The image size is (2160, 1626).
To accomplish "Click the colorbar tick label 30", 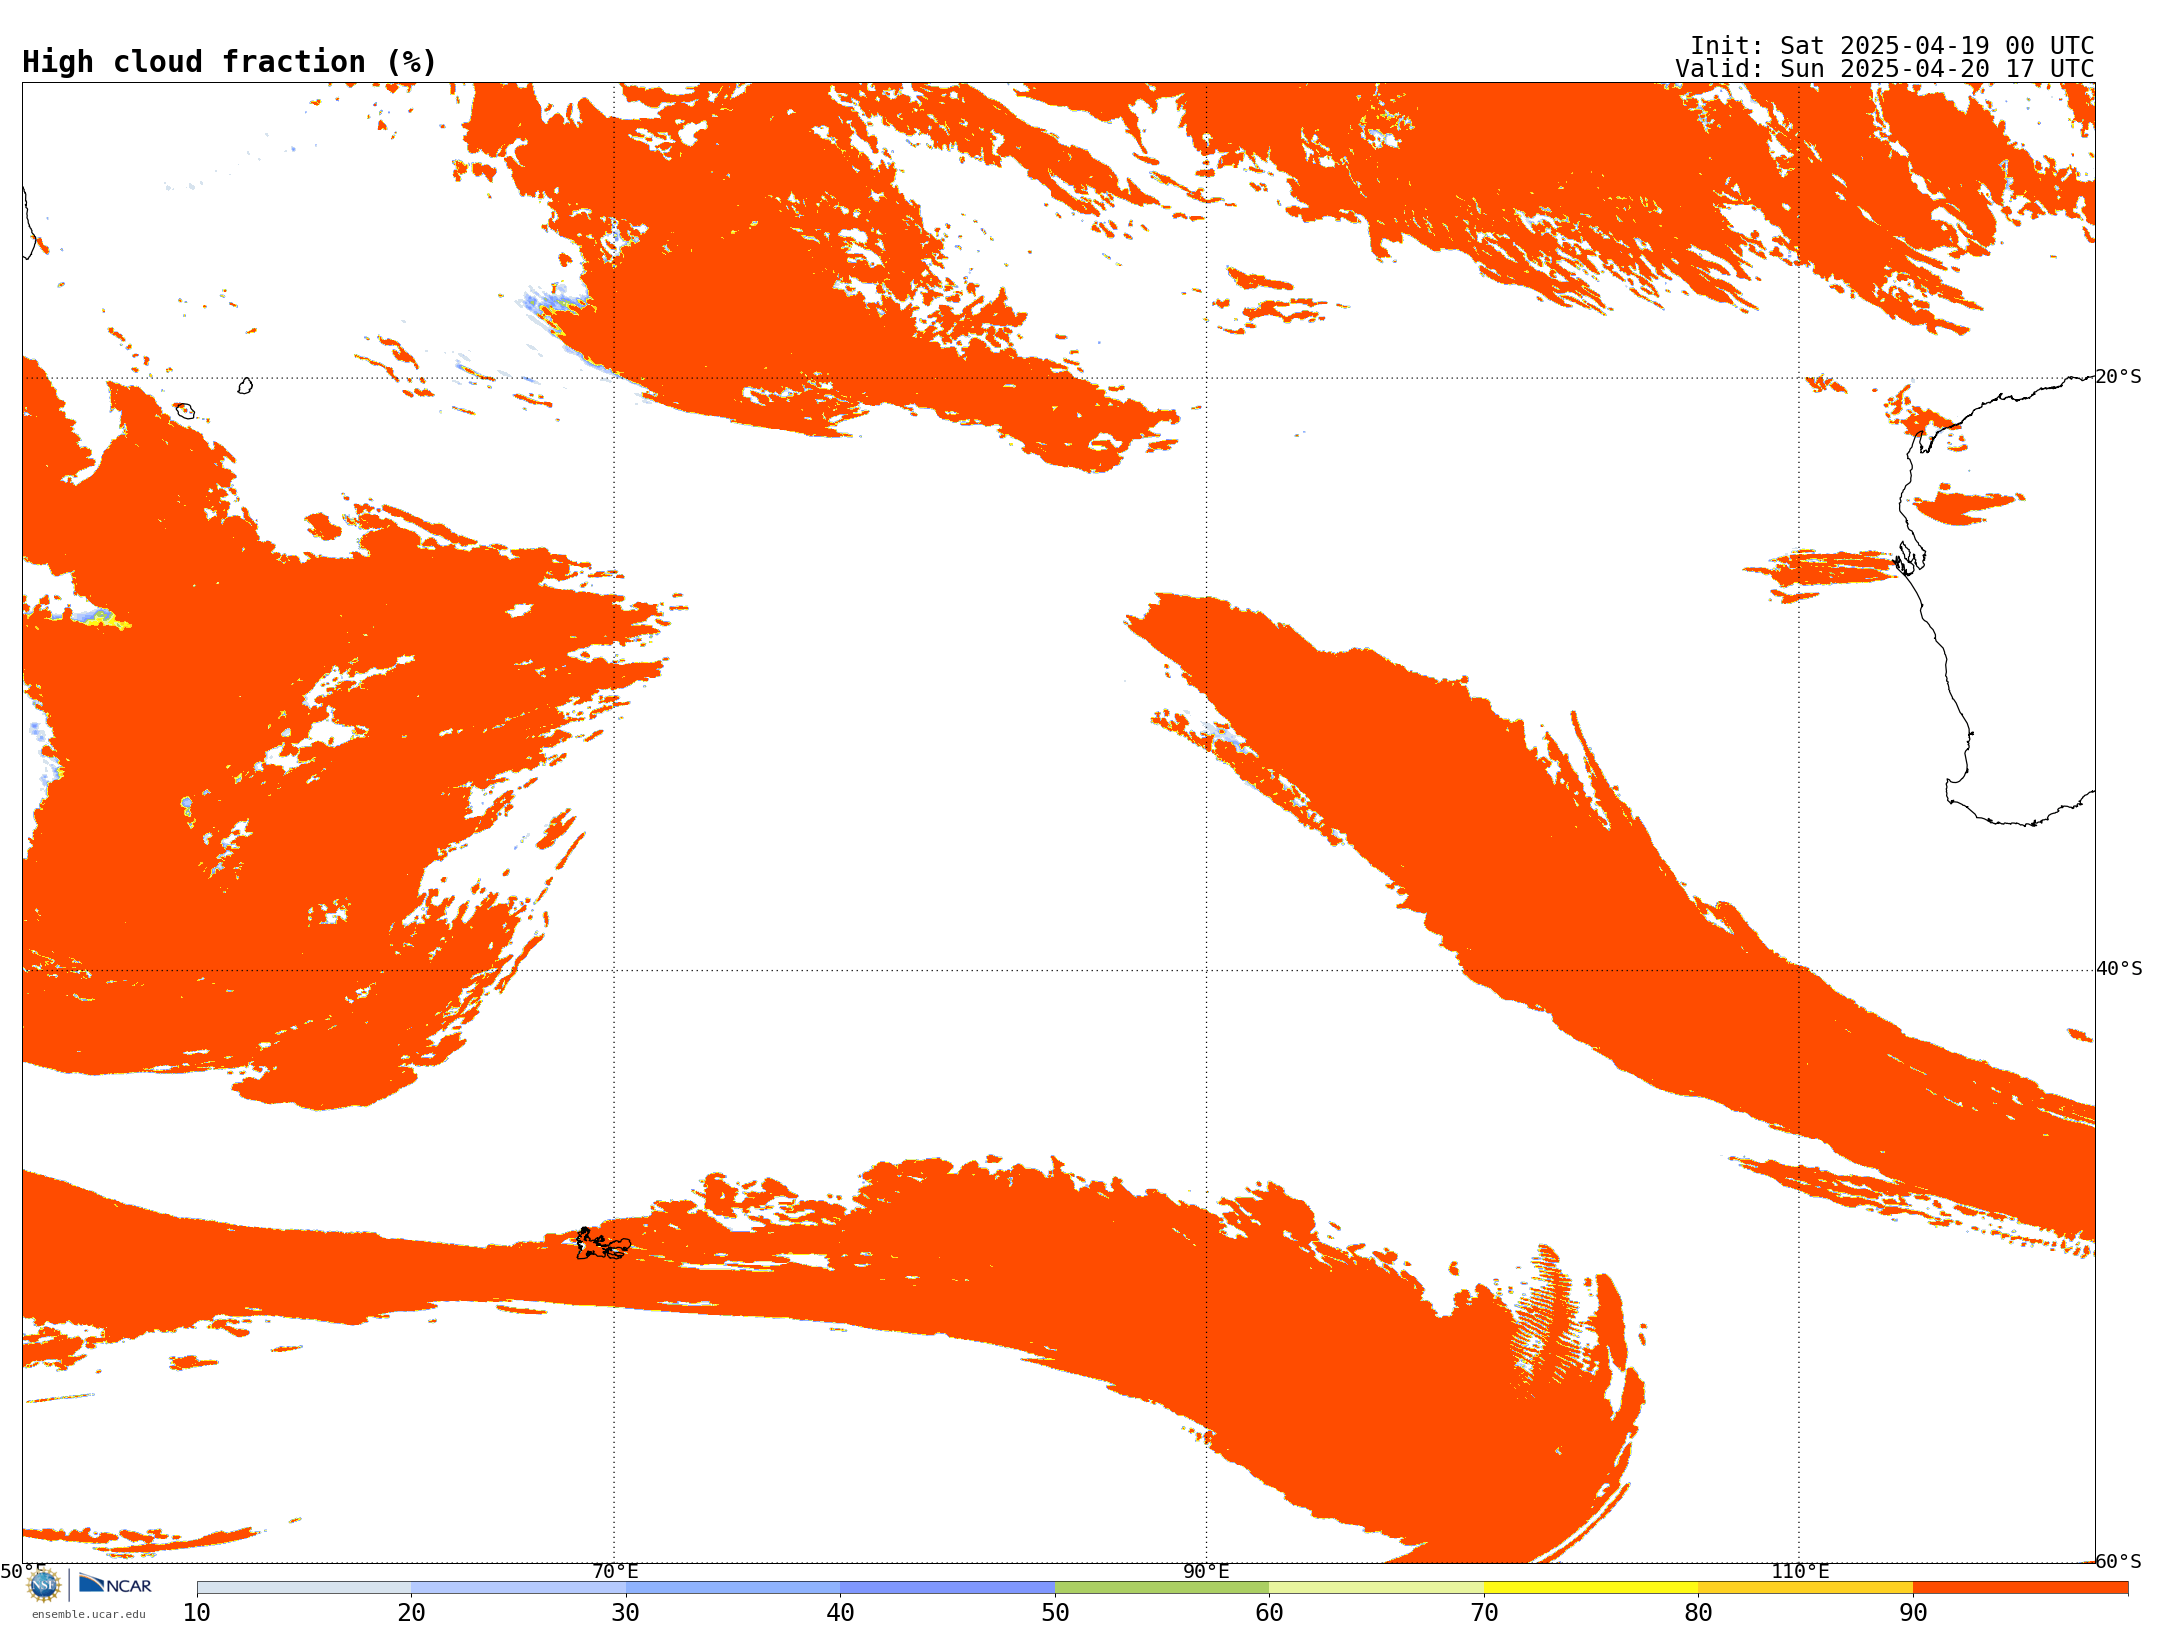I will point(626,1613).
